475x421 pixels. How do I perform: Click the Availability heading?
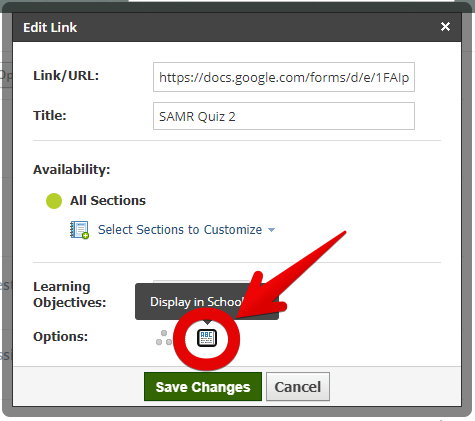pyautogui.click(x=72, y=169)
